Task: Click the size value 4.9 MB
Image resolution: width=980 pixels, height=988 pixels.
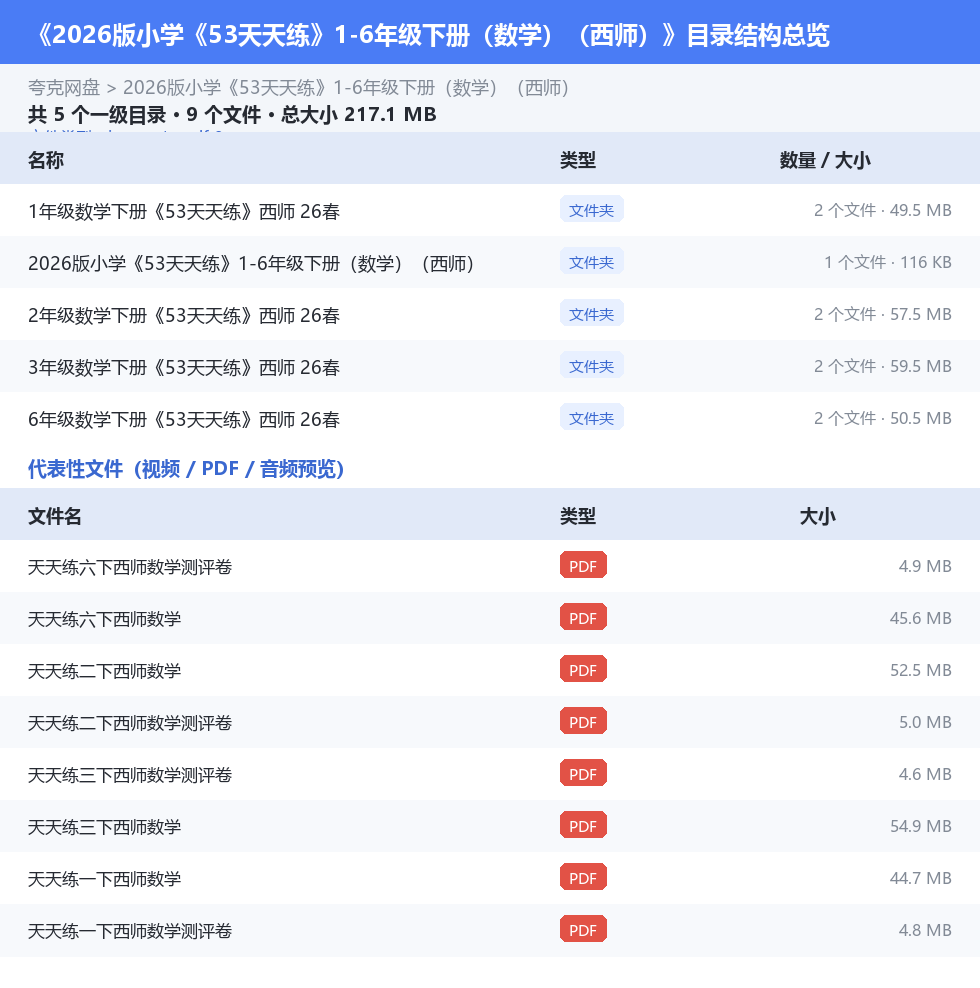Action: [925, 566]
